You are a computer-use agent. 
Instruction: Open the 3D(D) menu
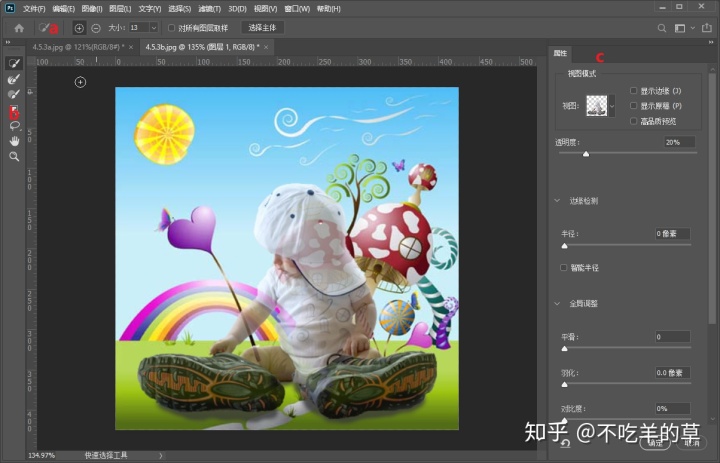point(237,9)
